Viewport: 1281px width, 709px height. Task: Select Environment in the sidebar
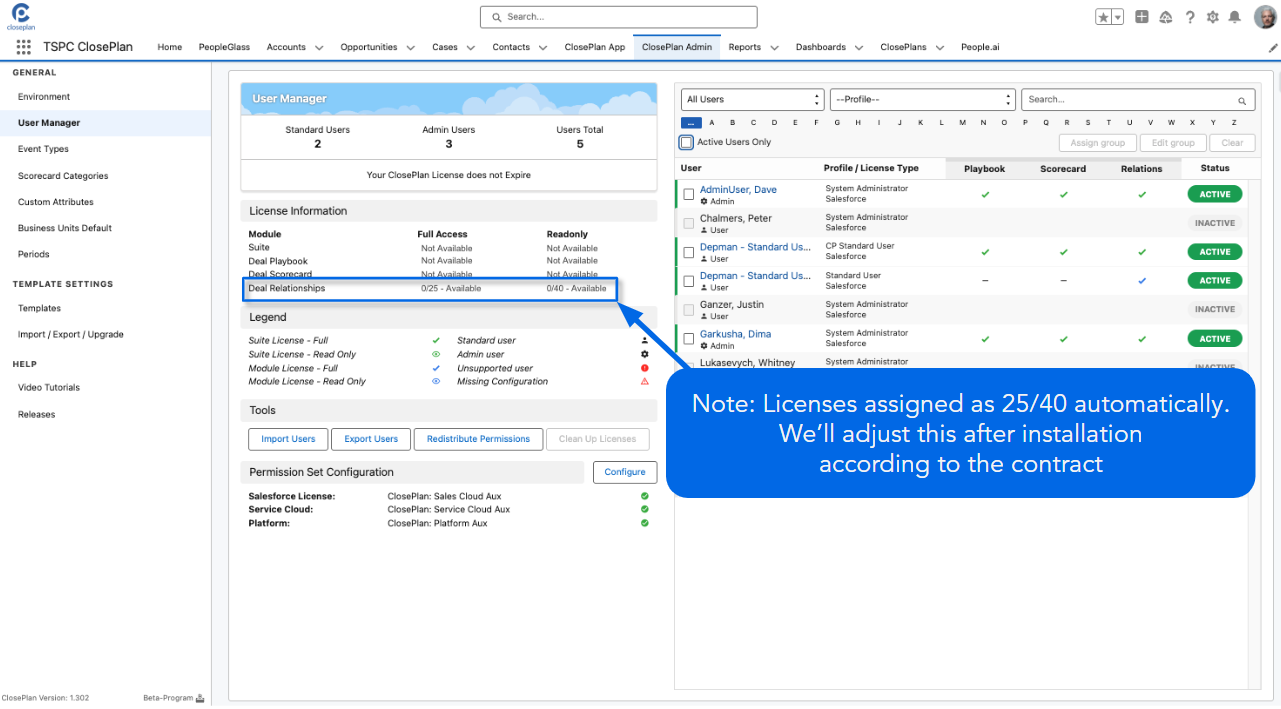coord(44,97)
